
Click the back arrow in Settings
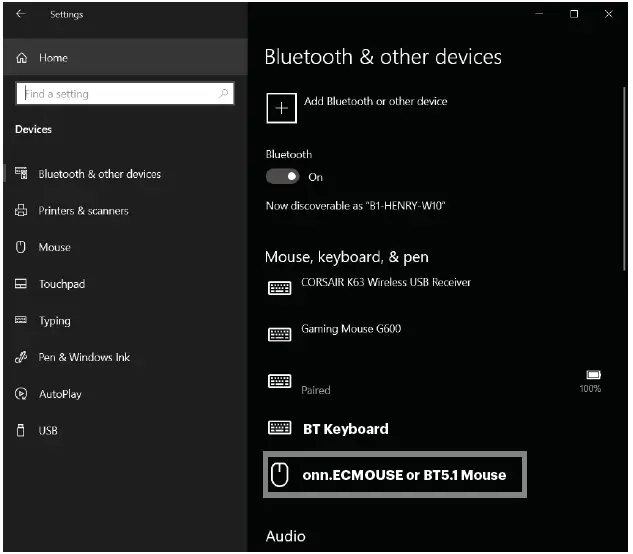[21, 15]
